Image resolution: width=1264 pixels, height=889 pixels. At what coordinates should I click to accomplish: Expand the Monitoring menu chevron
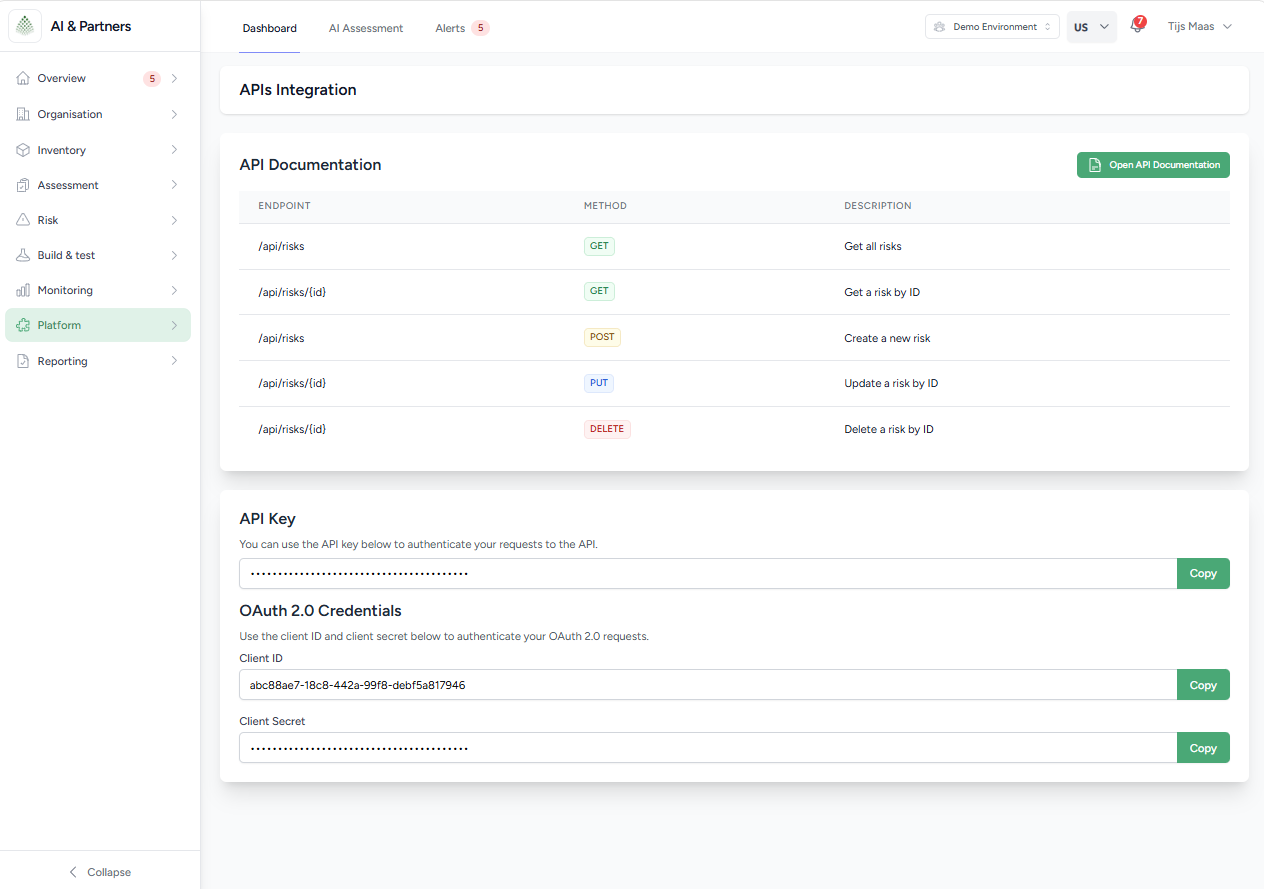pos(174,290)
